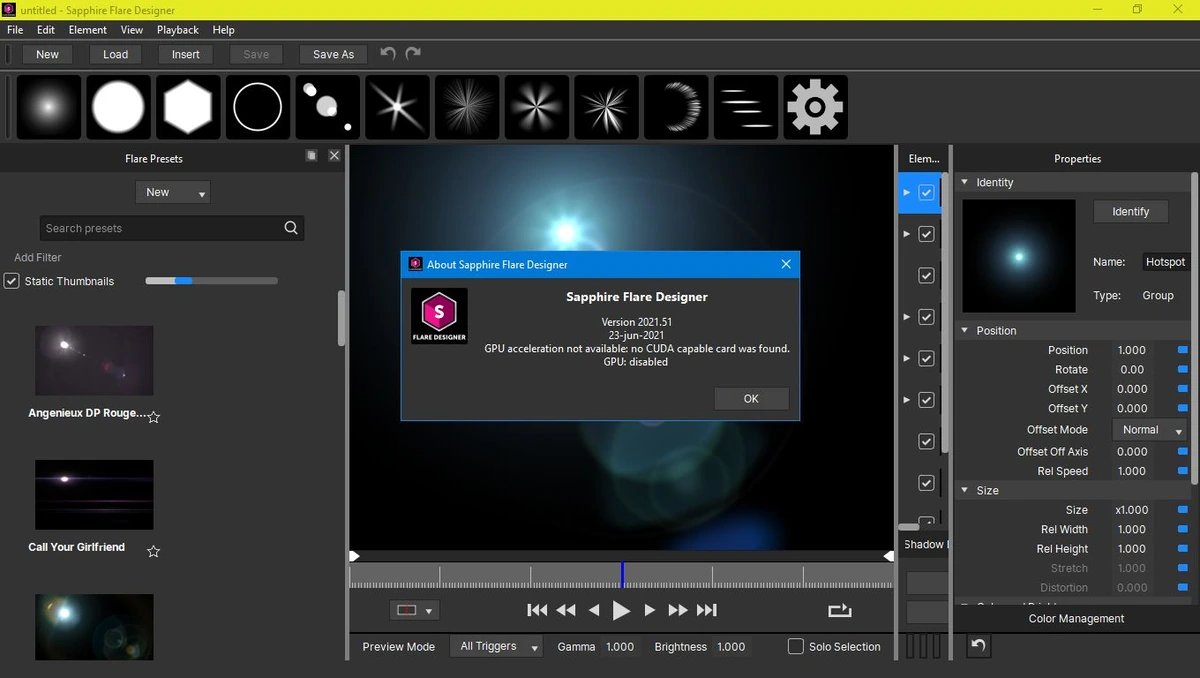1200x678 pixels.
Task: Open Color Management panel
Action: coord(1076,618)
